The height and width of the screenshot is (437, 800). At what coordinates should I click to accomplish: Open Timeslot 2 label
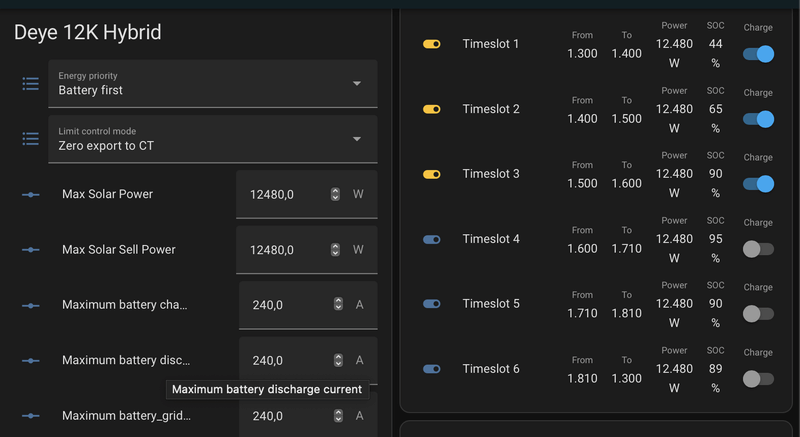click(x=491, y=109)
